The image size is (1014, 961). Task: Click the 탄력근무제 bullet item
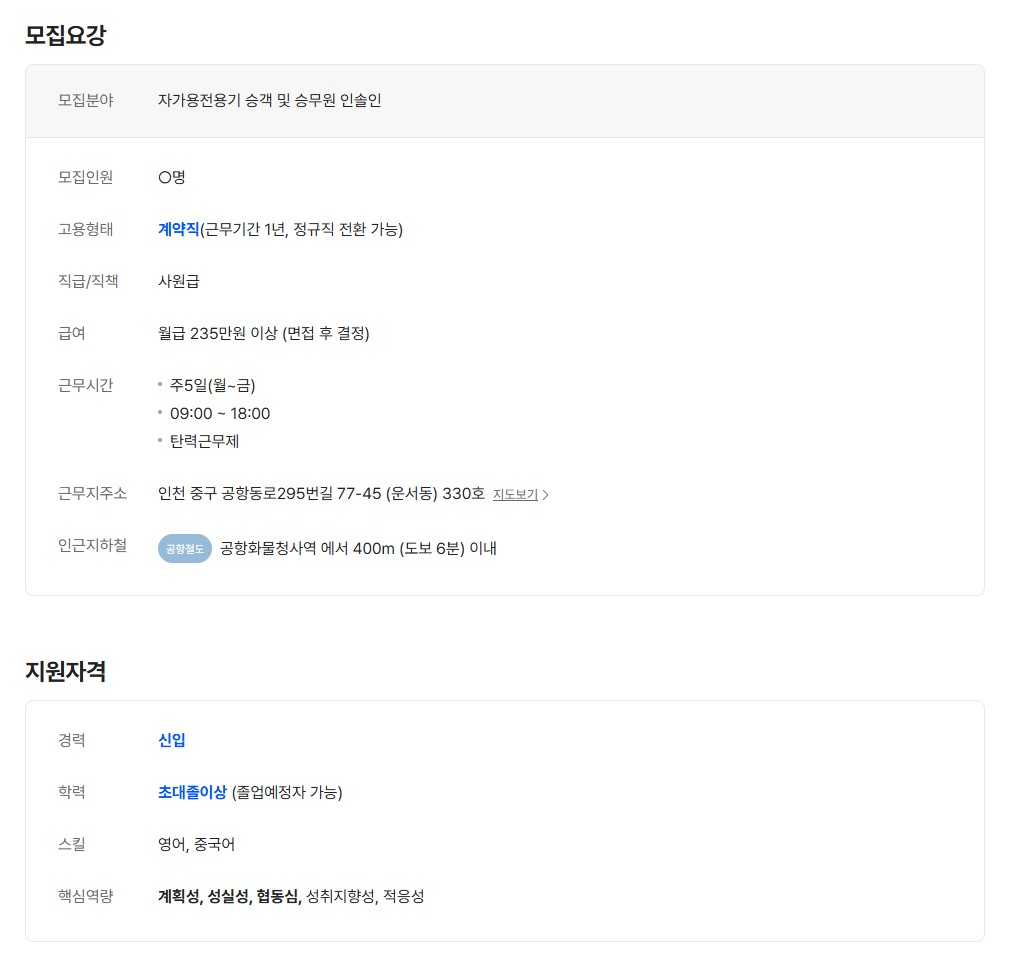click(204, 441)
